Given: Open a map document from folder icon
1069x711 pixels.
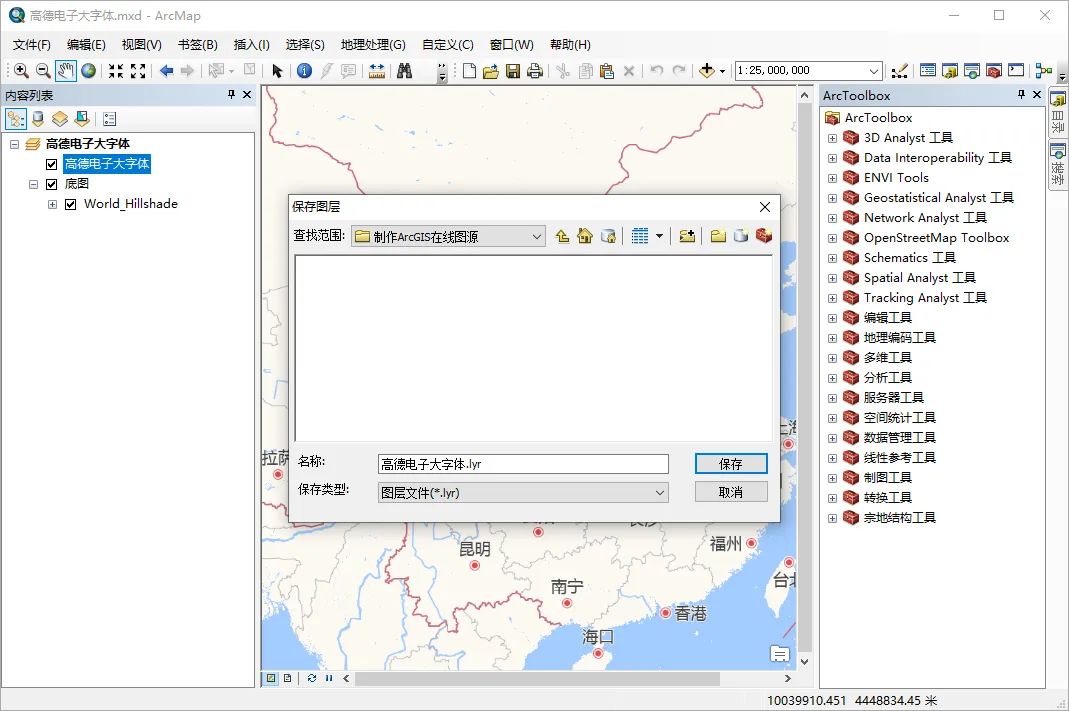Looking at the screenshot, I should tap(491, 70).
